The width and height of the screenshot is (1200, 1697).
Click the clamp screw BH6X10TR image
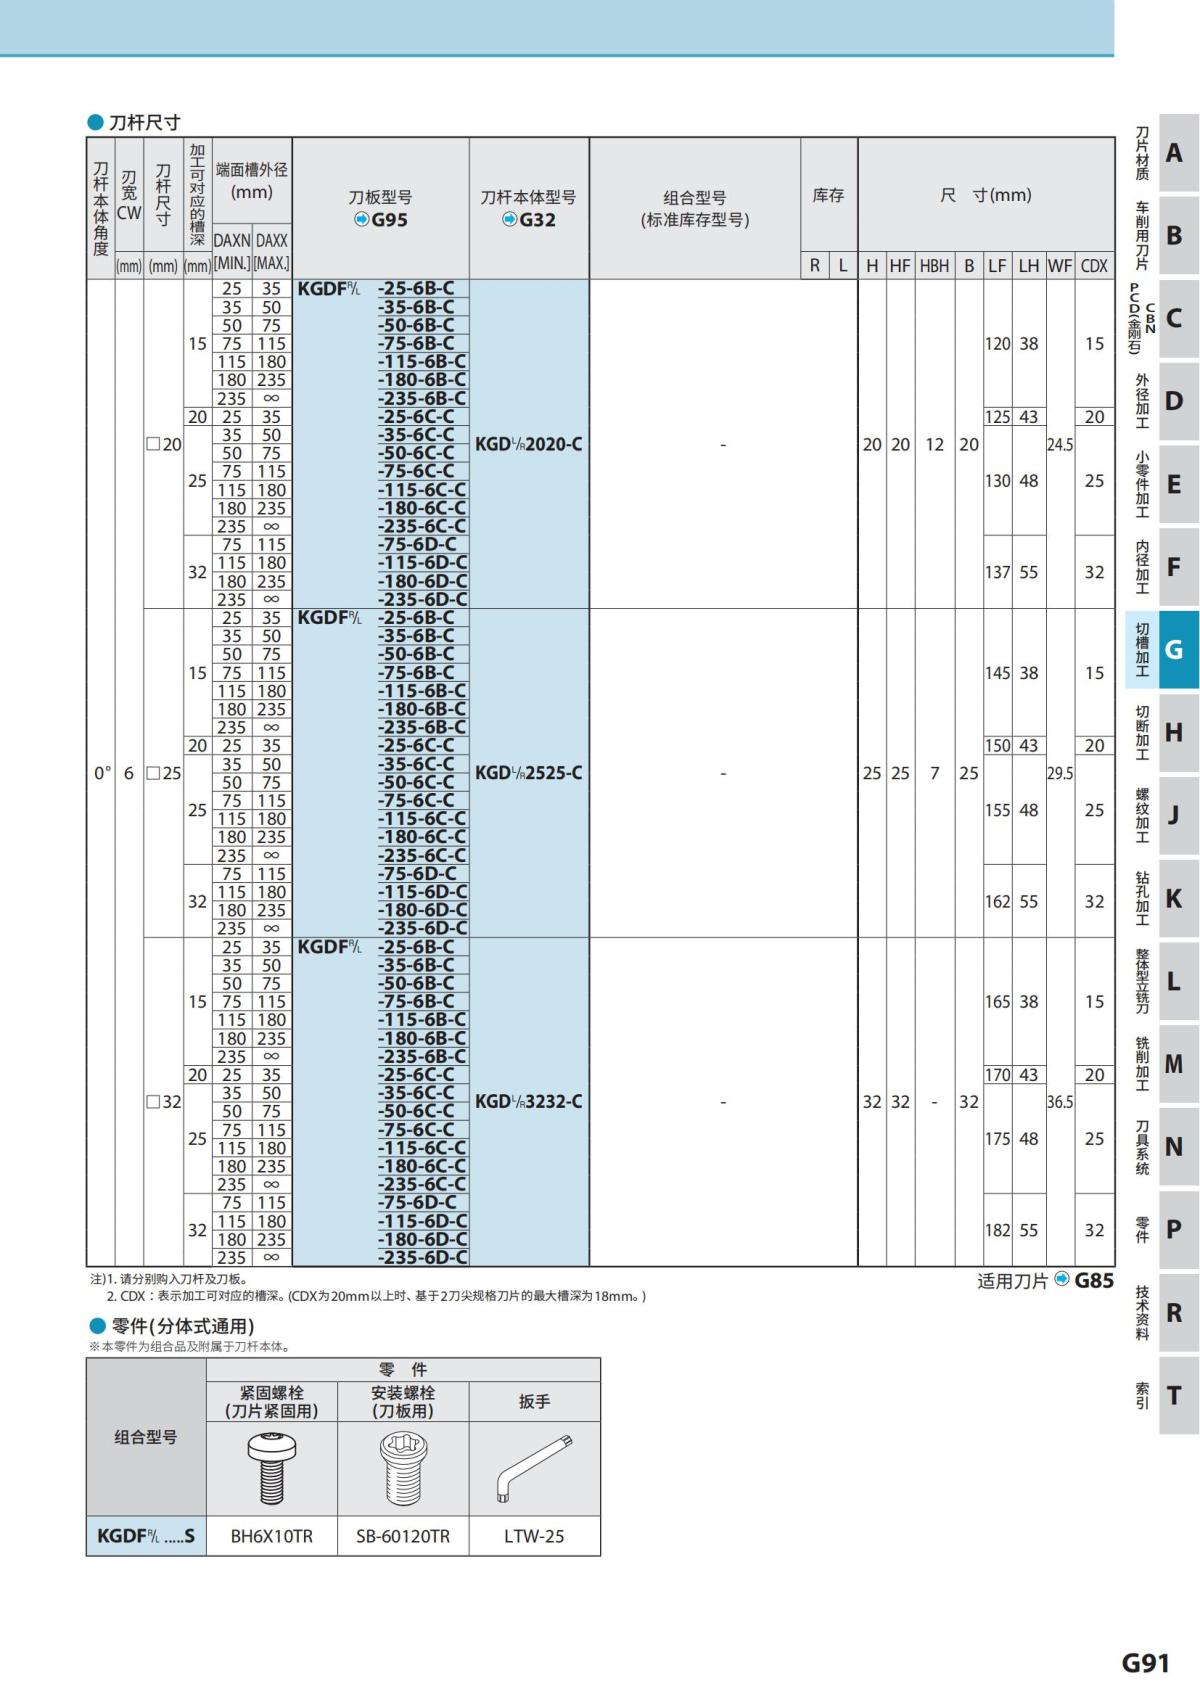coord(271,1468)
